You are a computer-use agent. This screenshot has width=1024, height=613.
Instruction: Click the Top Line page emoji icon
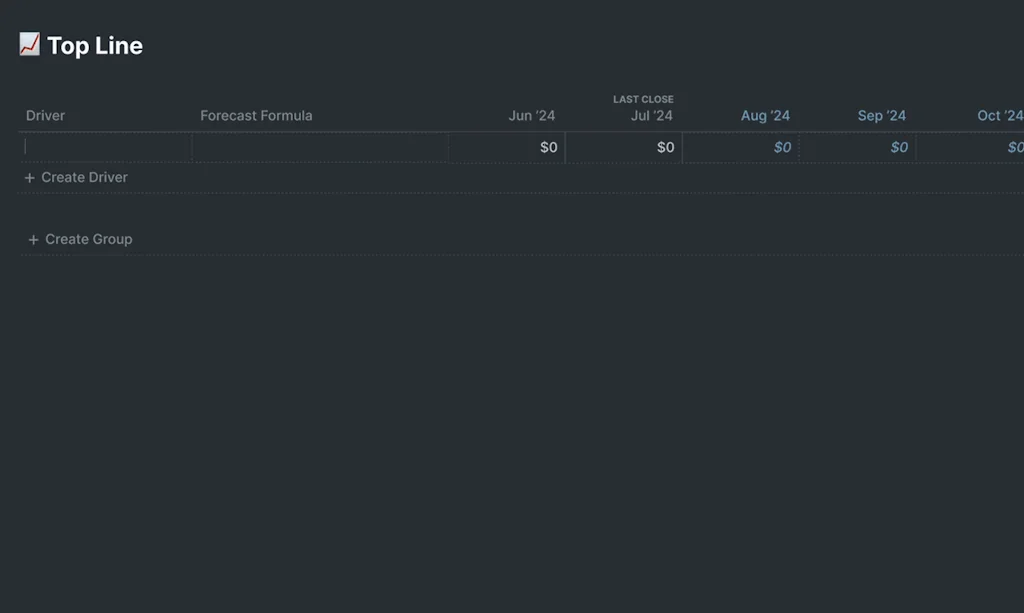click(x=29, y=44)
